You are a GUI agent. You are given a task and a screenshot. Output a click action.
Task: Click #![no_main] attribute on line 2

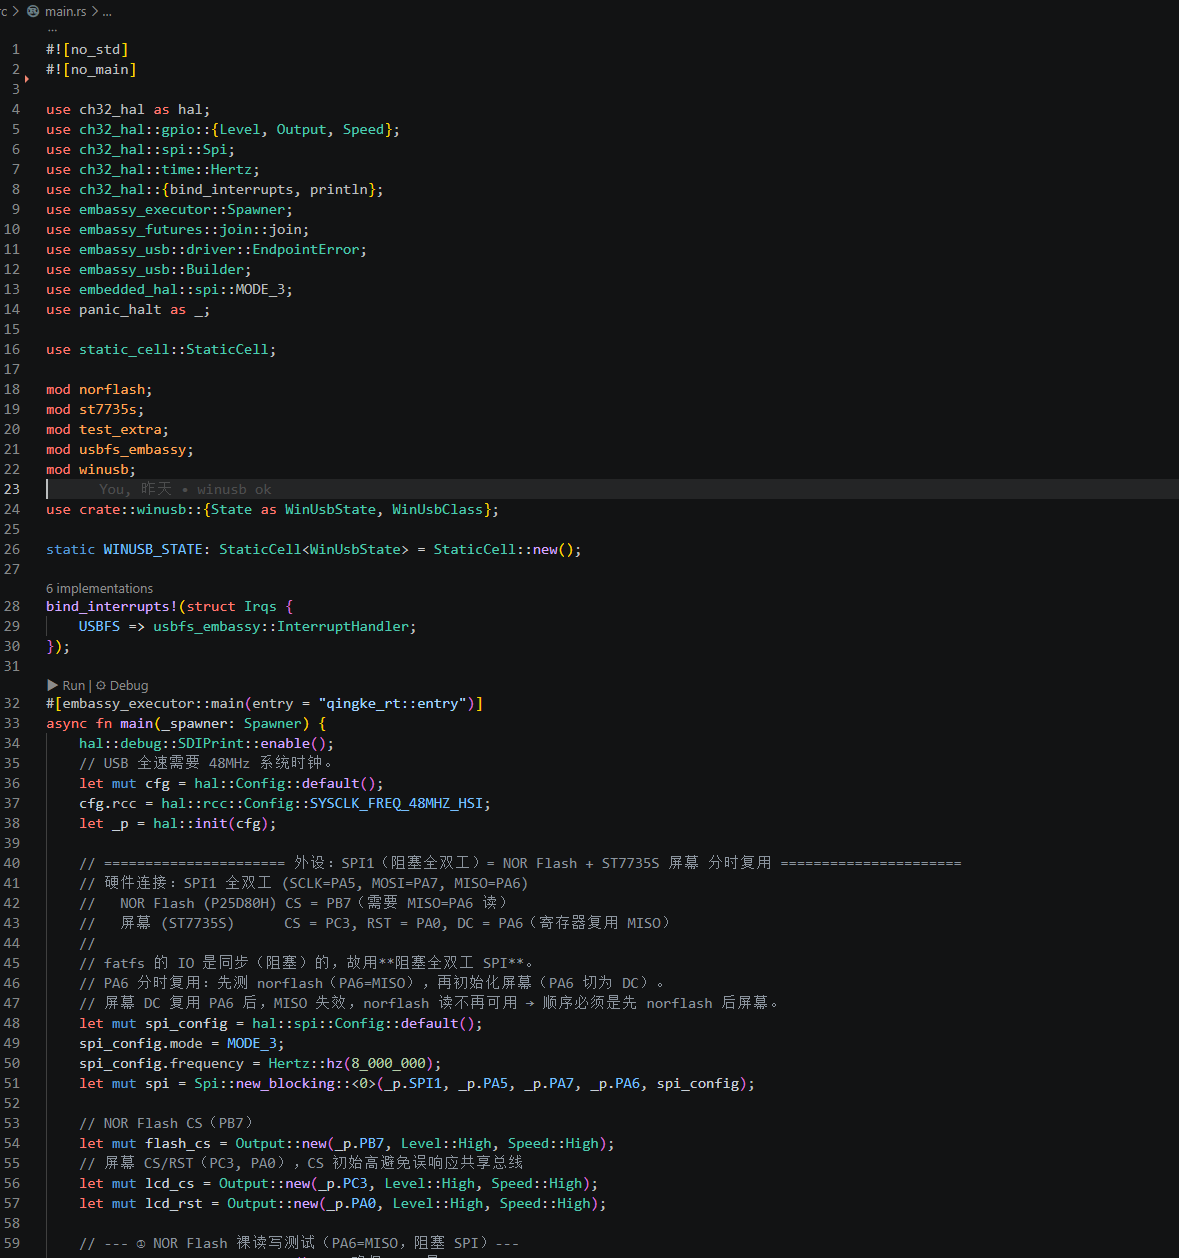[91, 69]
